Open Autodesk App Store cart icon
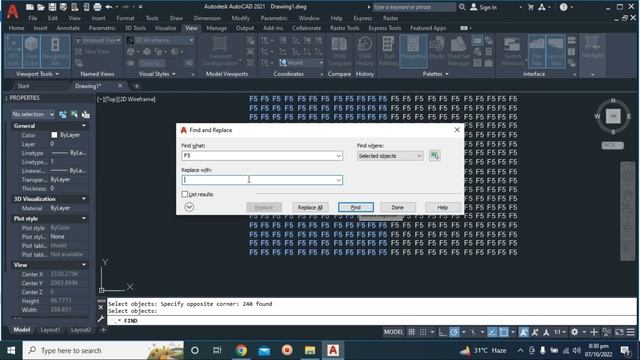Viewport: 640px width, 360px height. point(531,7)
